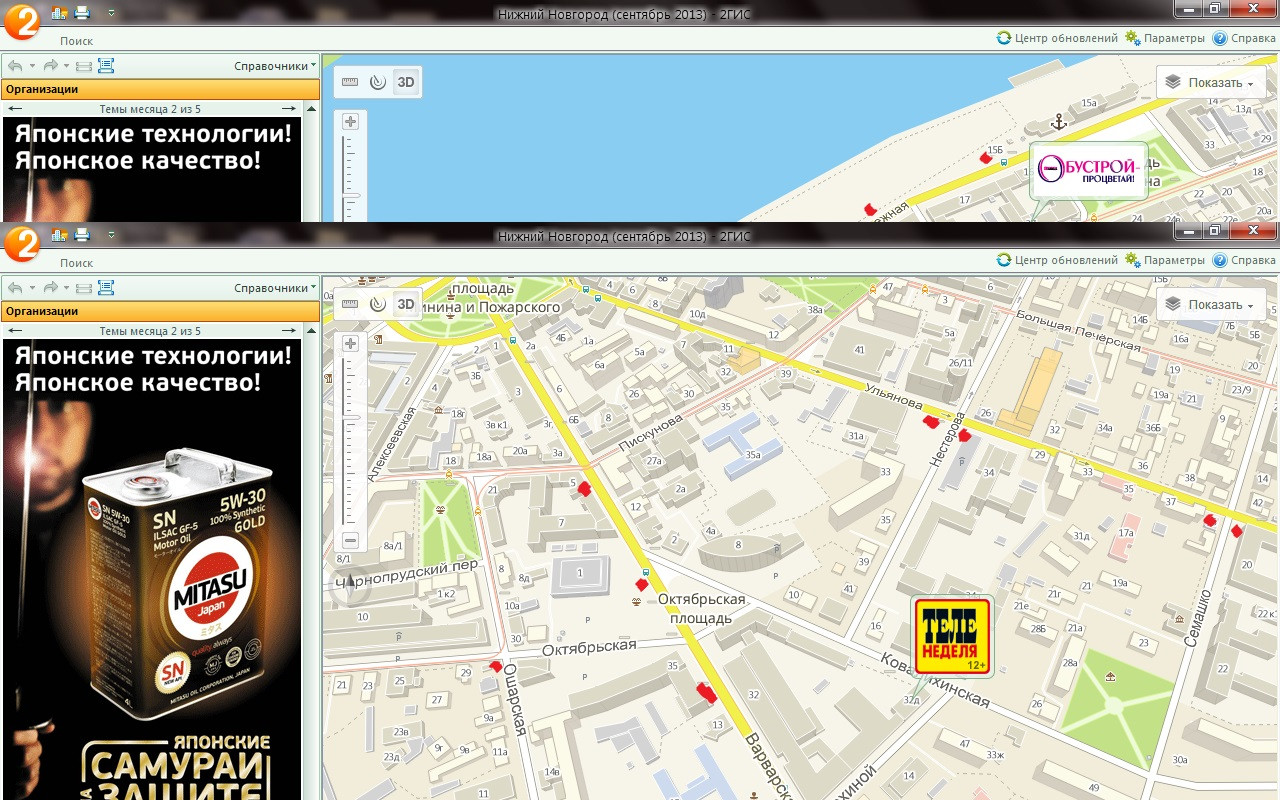Open the 2GIS orange application menu in upper window
The width and height of the screenshot is (1280, 800).
click(20, 22)
